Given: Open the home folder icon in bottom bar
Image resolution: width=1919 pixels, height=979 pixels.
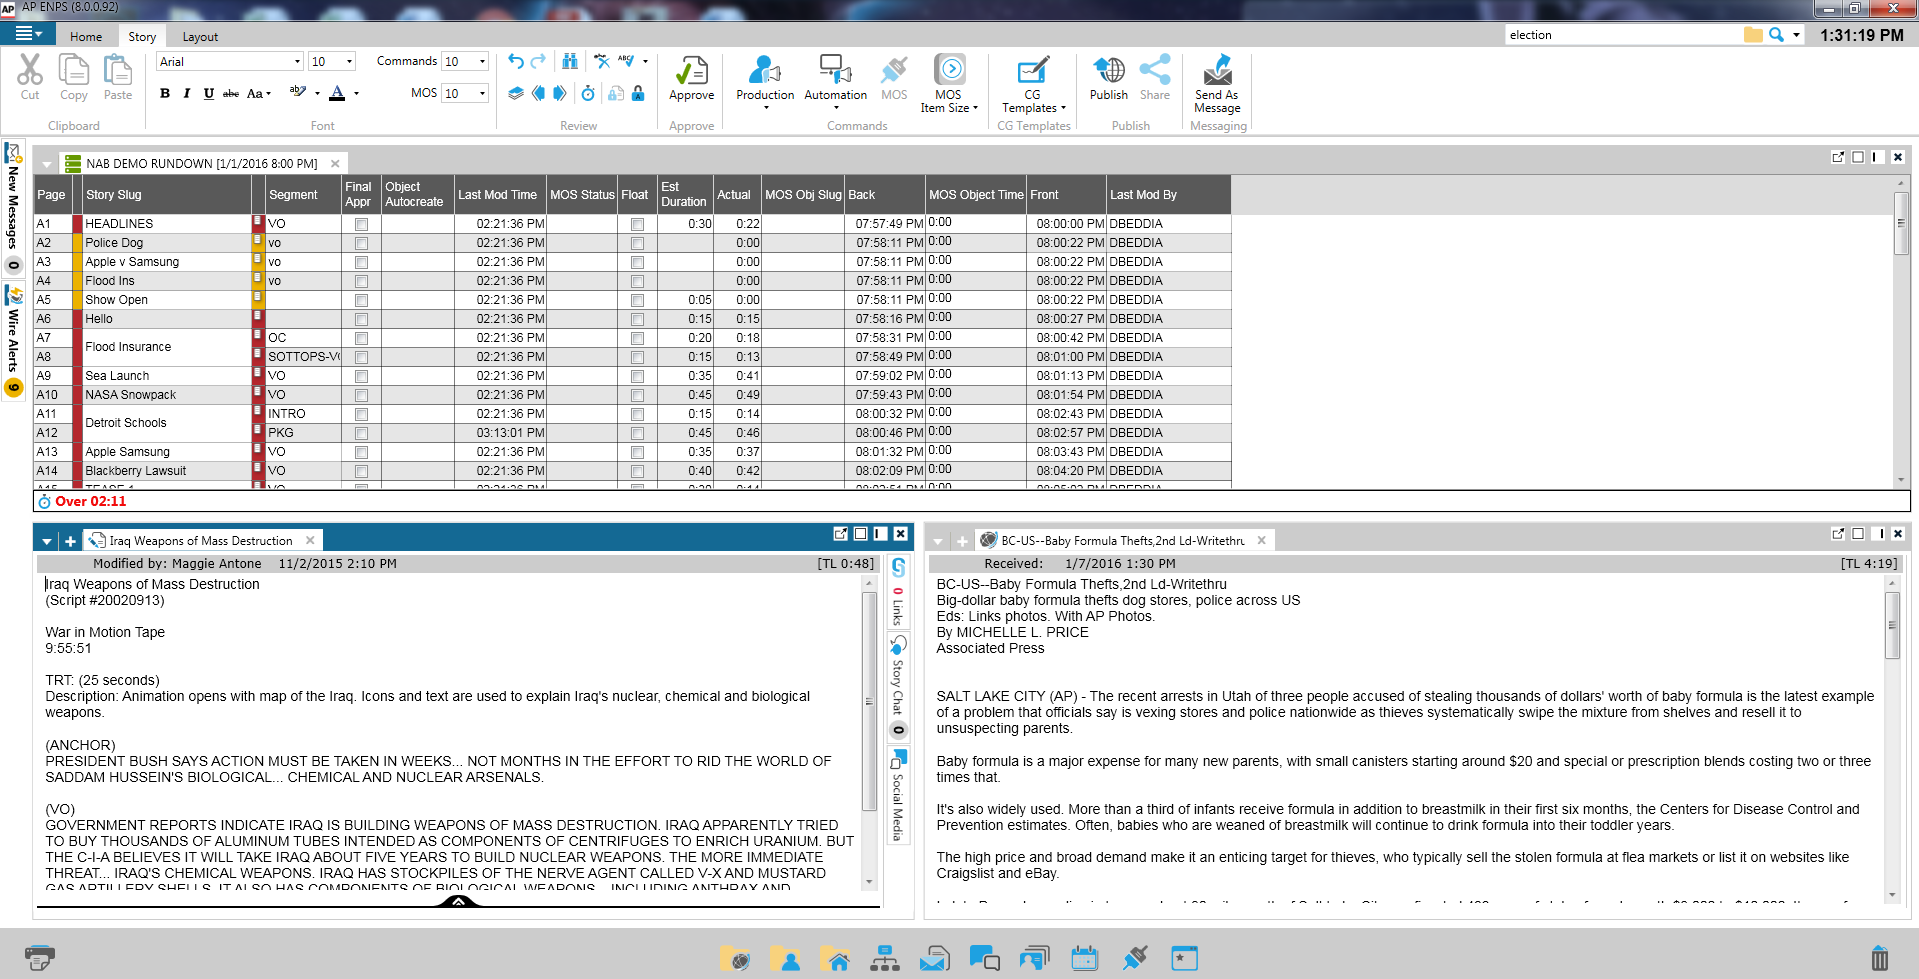Looking at the screenshot, I should click(x=835, y=958).
